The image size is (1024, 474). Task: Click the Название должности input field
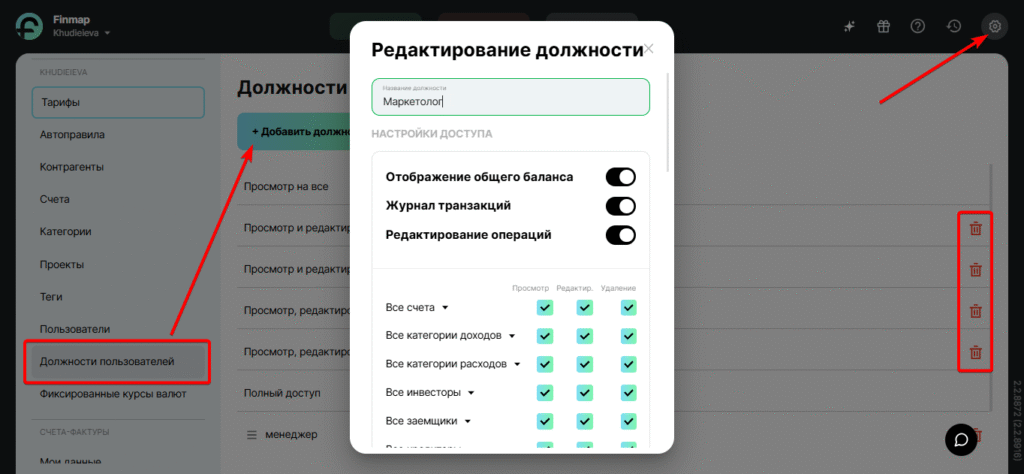[510, 100]
